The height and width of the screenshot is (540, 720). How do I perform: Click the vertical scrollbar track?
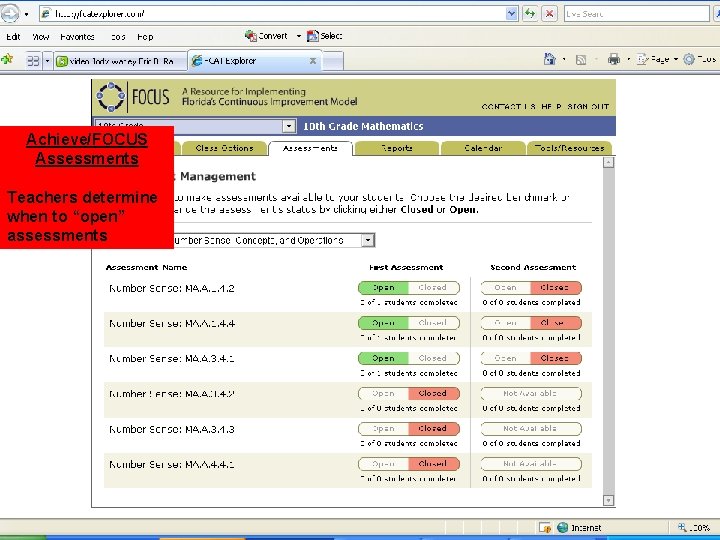pyautogui.click(x=608, y=331)
